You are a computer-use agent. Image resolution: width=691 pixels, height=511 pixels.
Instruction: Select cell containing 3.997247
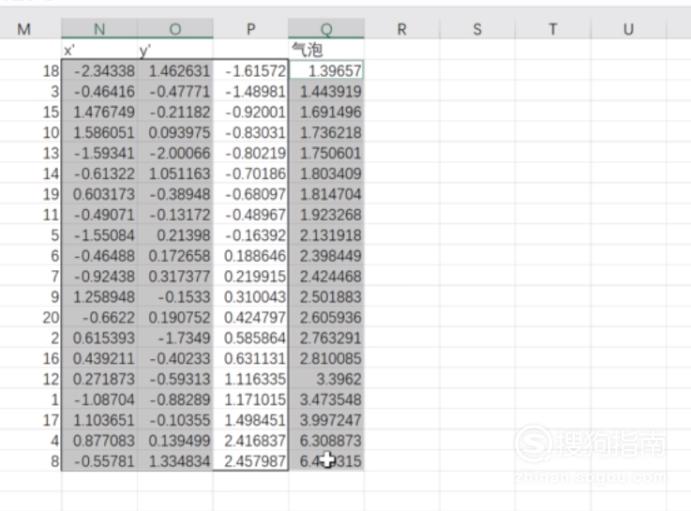click(x=327, y=420)
